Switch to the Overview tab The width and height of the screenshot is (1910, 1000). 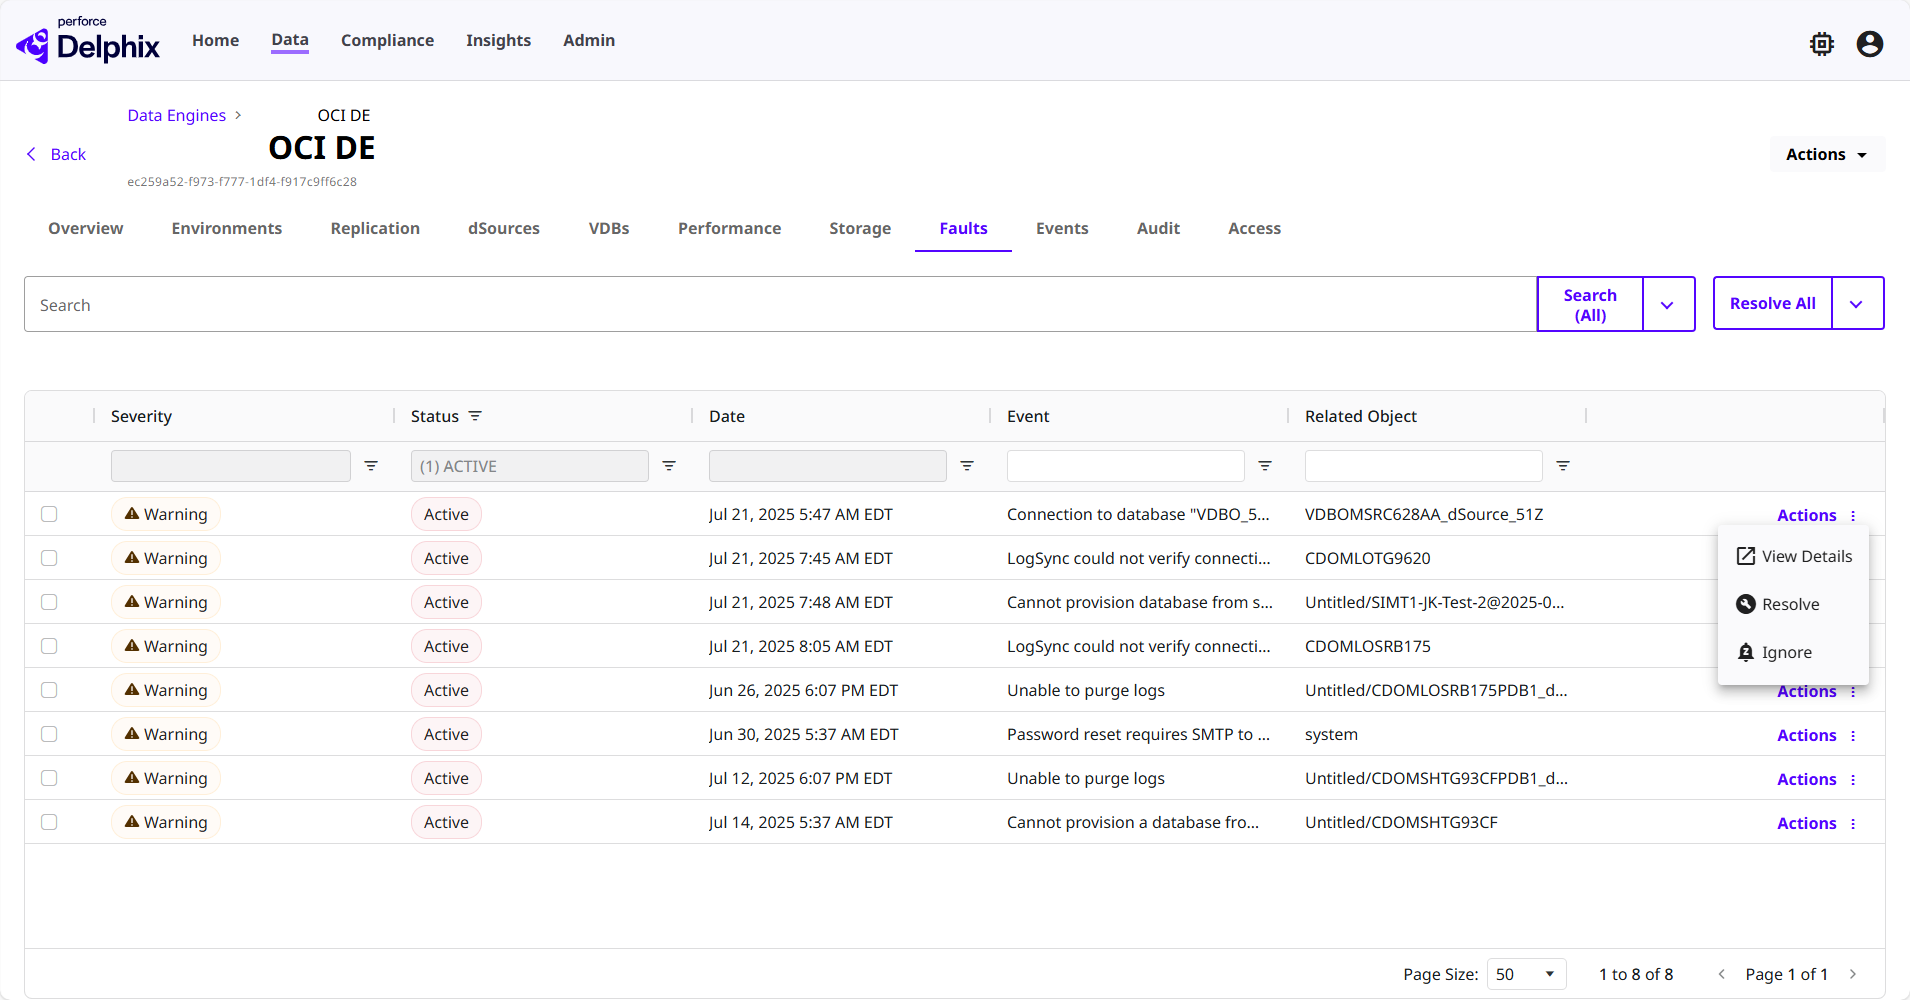[x=86, y=228]
